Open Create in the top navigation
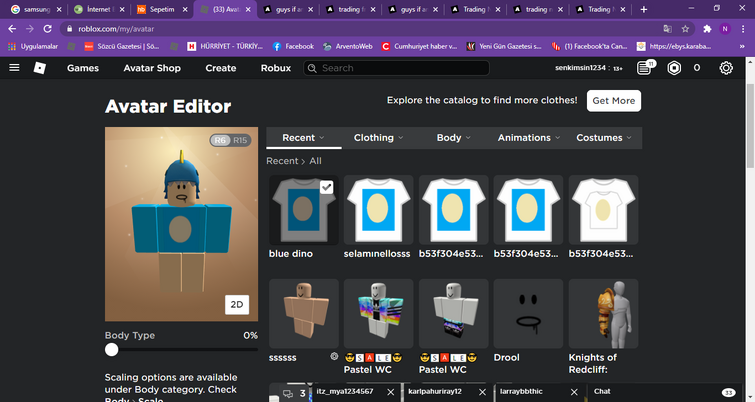This screenshot has height=402, width=755. click(221, 68)
